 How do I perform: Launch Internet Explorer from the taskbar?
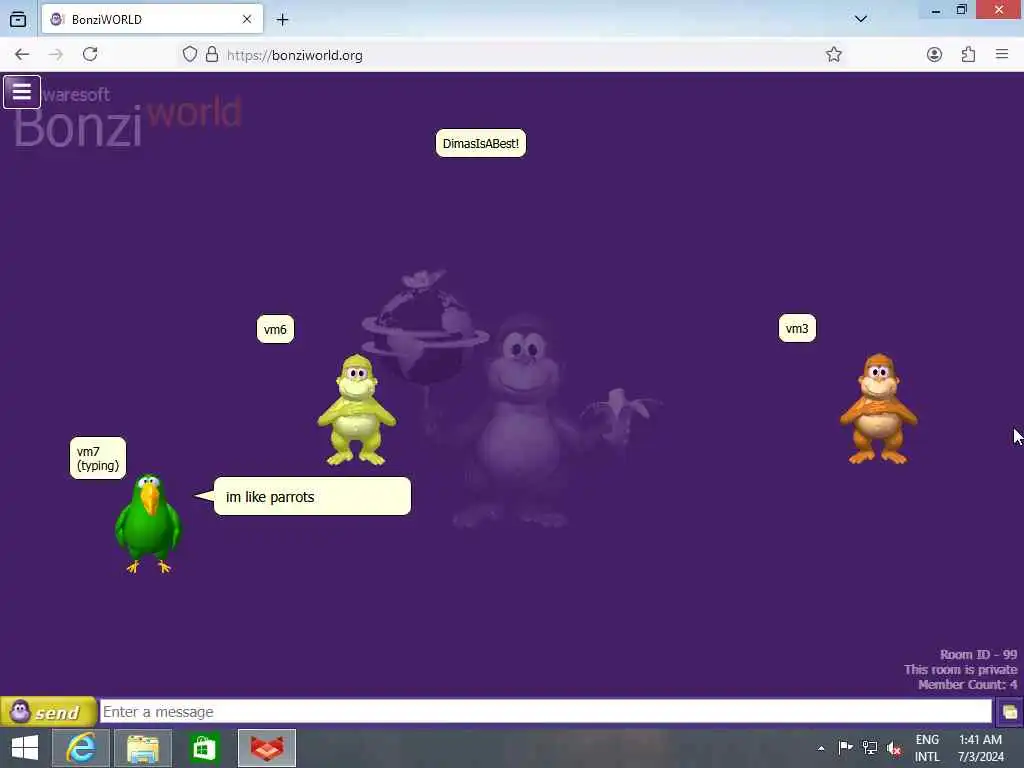click(81, 748)
